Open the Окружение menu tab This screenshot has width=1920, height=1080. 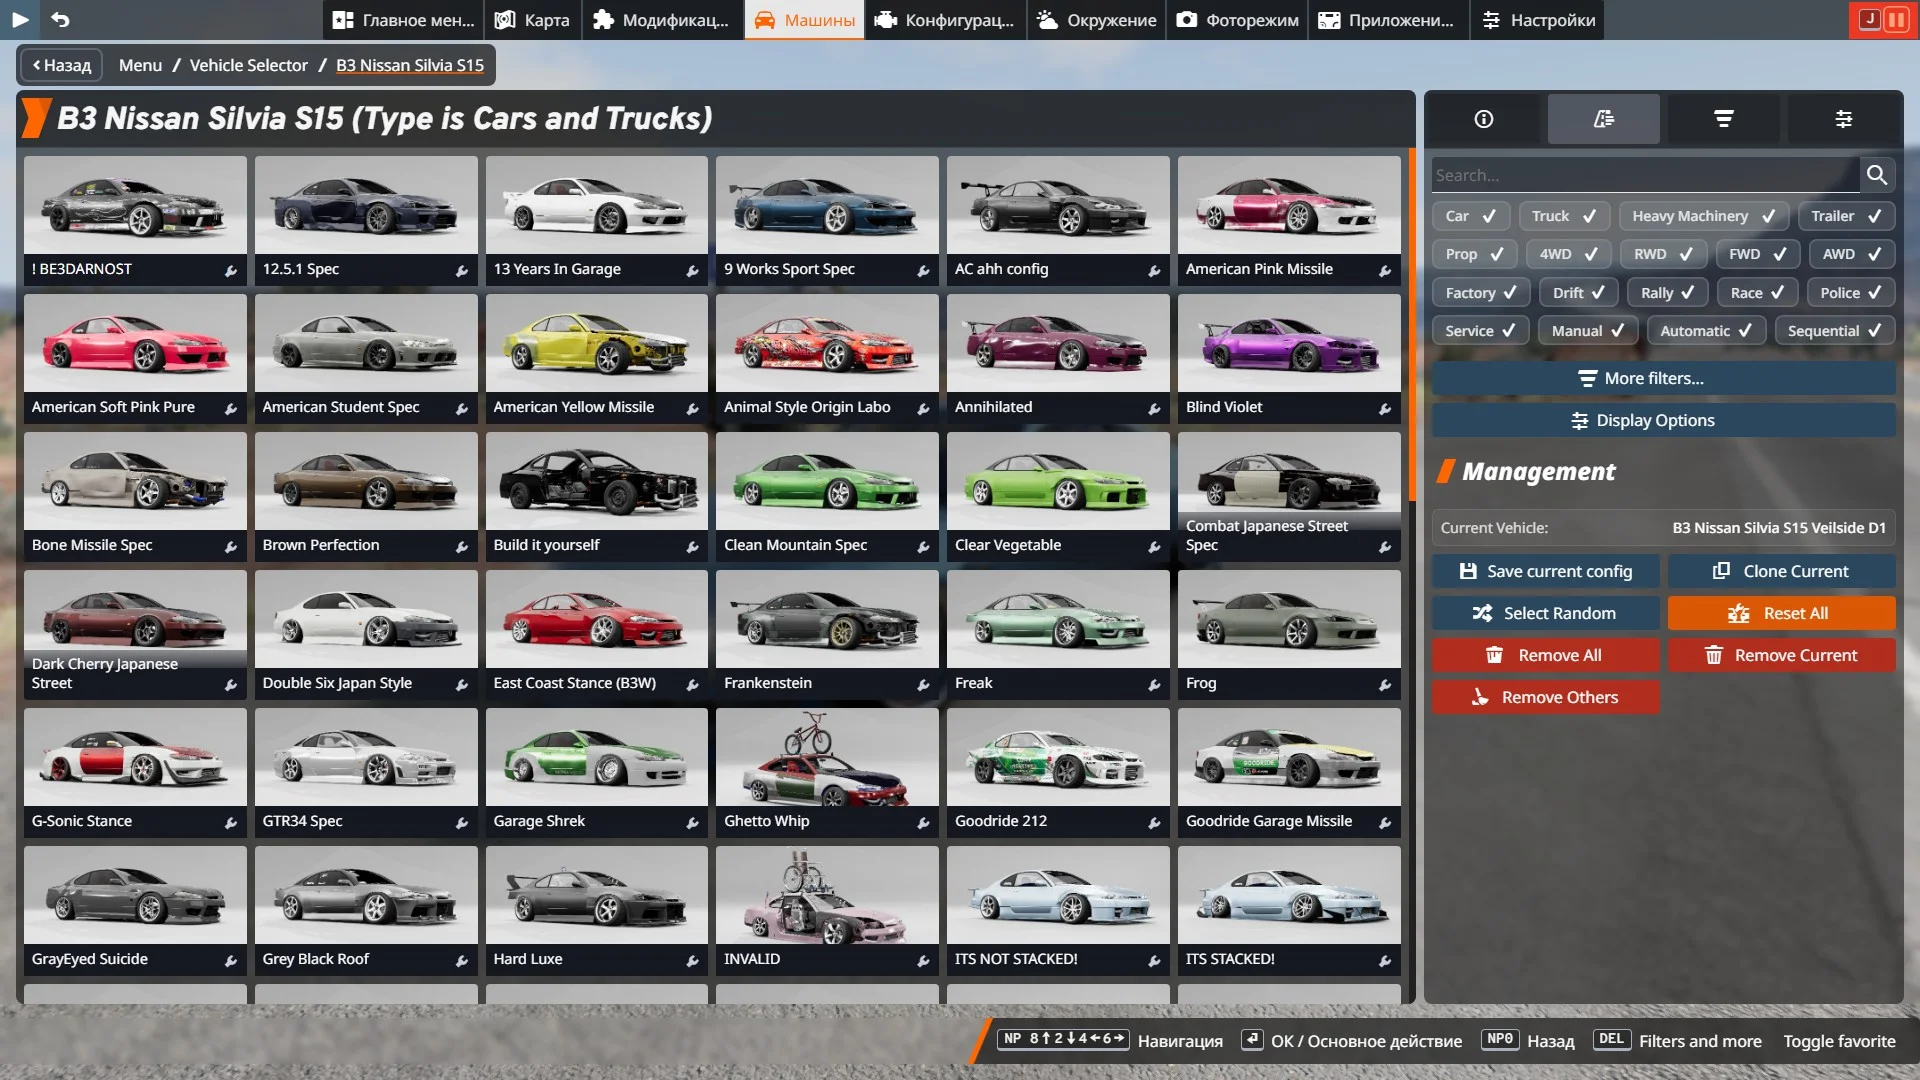tap(1097, 20)
